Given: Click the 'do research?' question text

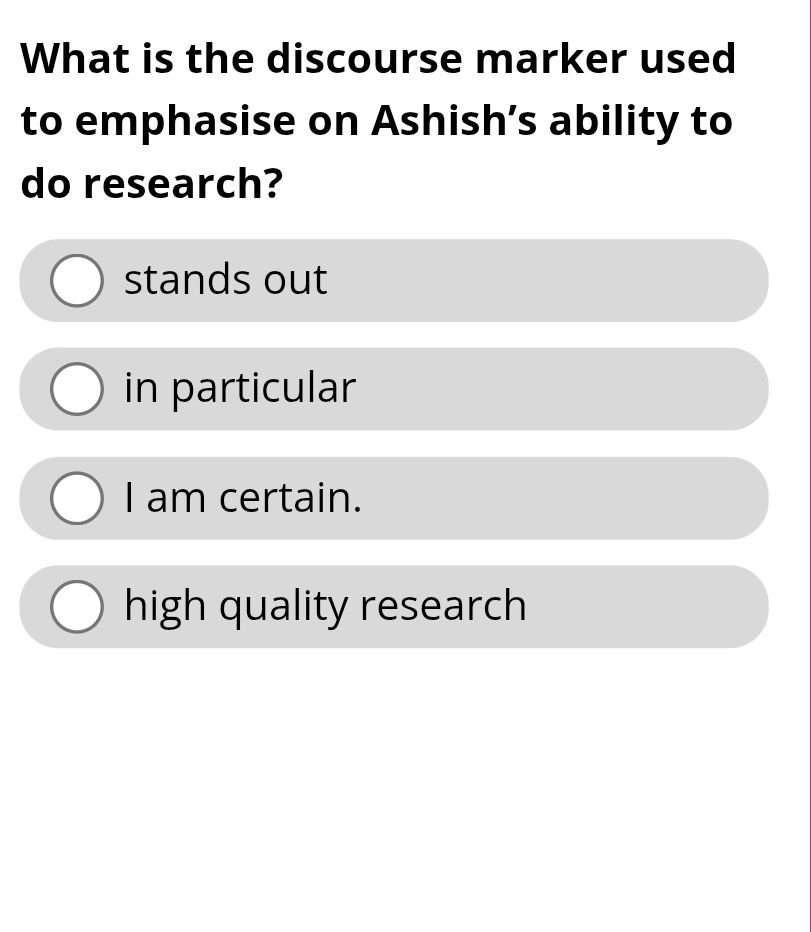Looking at the screenshot, I should (152, 184).
